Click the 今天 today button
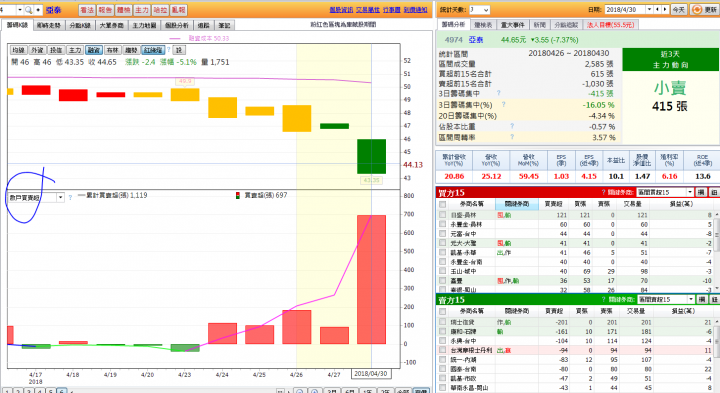Image resolution: width=720 pixels, height=393 pixels. click(x=678, y=10)
